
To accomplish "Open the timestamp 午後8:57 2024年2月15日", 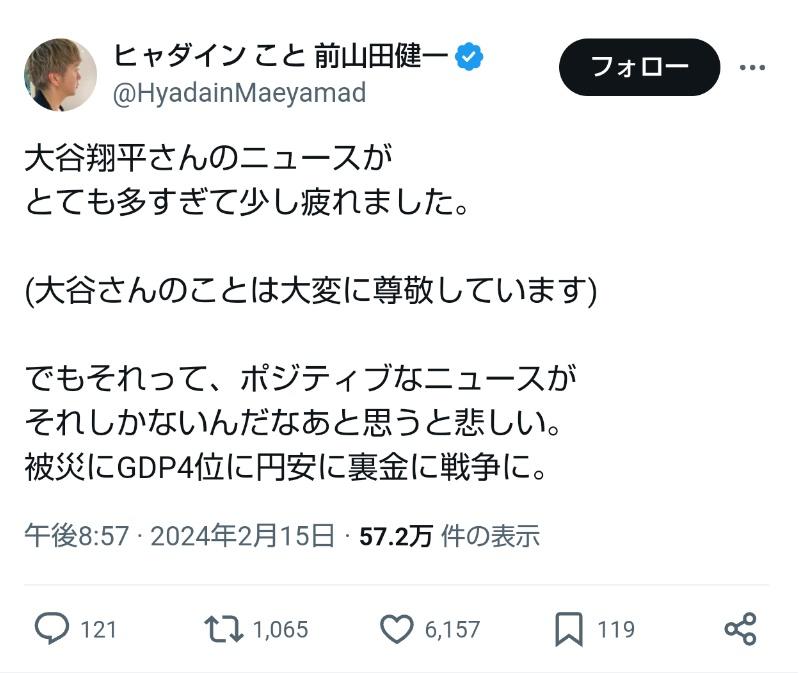I will coord(180,536).
